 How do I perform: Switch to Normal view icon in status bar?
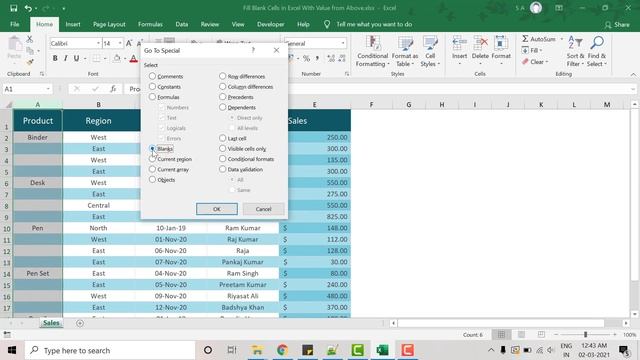pyautogui.click(x=501, y=334)
